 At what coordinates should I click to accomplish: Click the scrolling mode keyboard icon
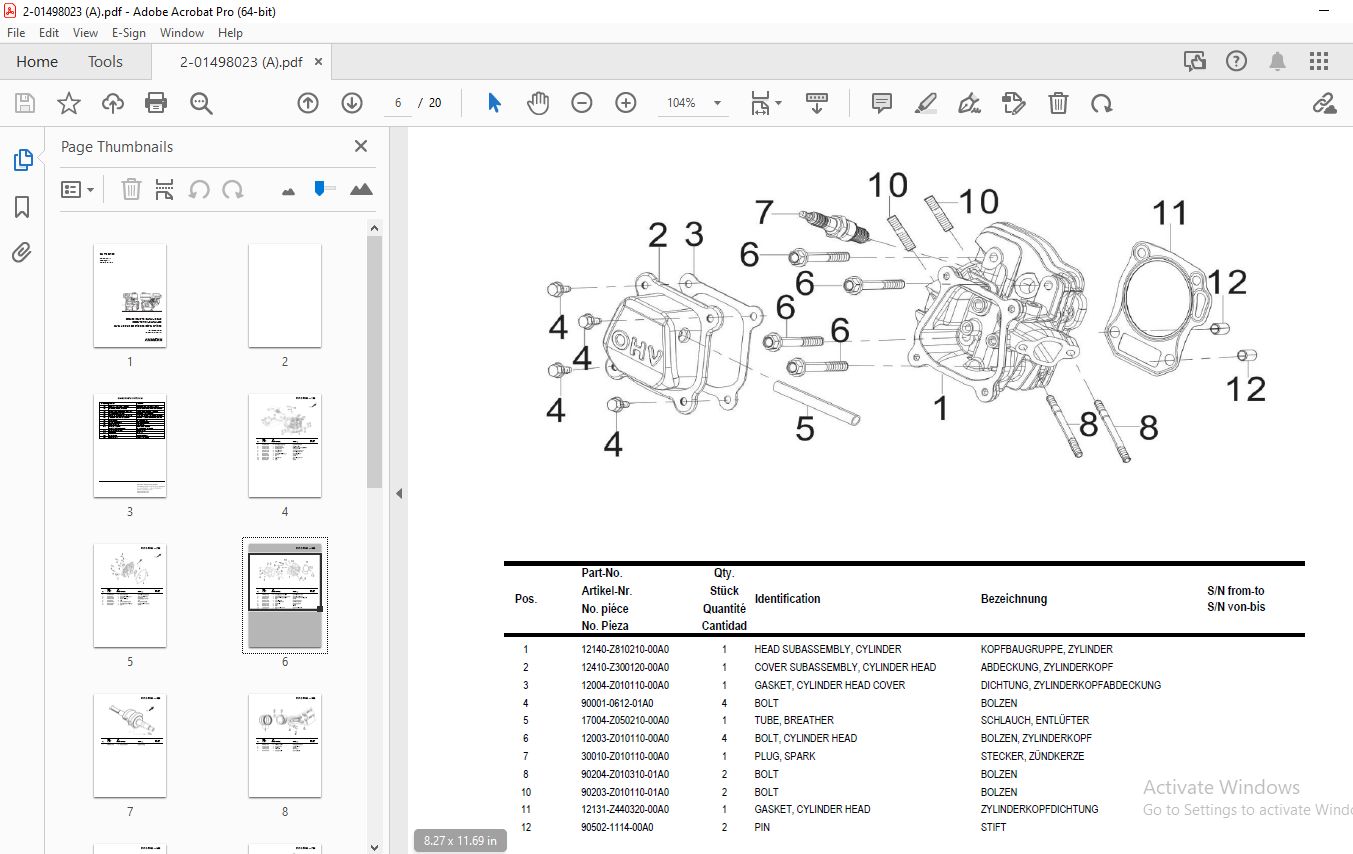click(x=818, y=103)
